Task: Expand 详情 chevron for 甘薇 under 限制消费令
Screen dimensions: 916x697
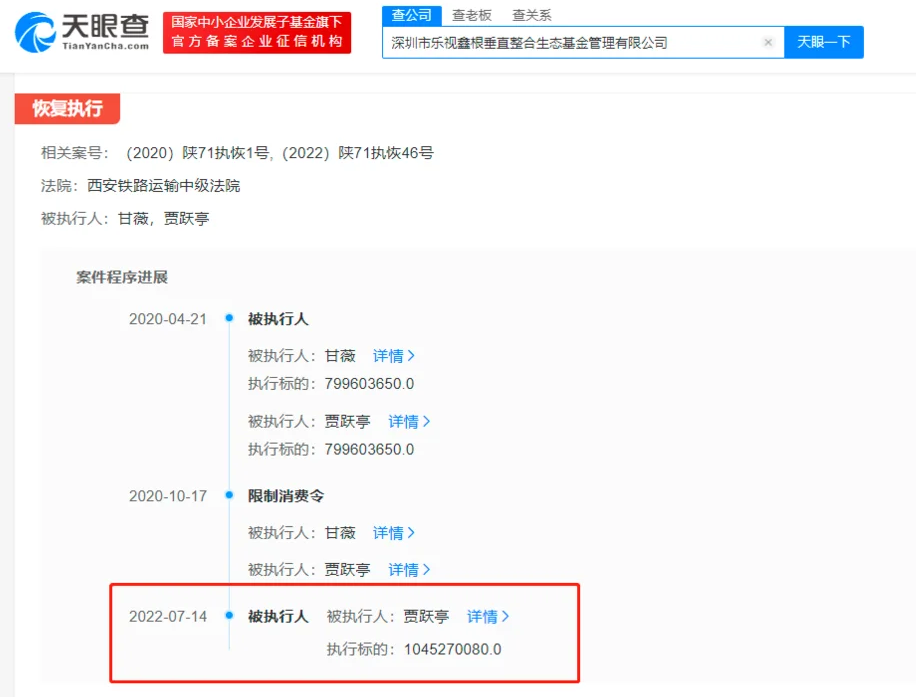Action: click(395, 532)
